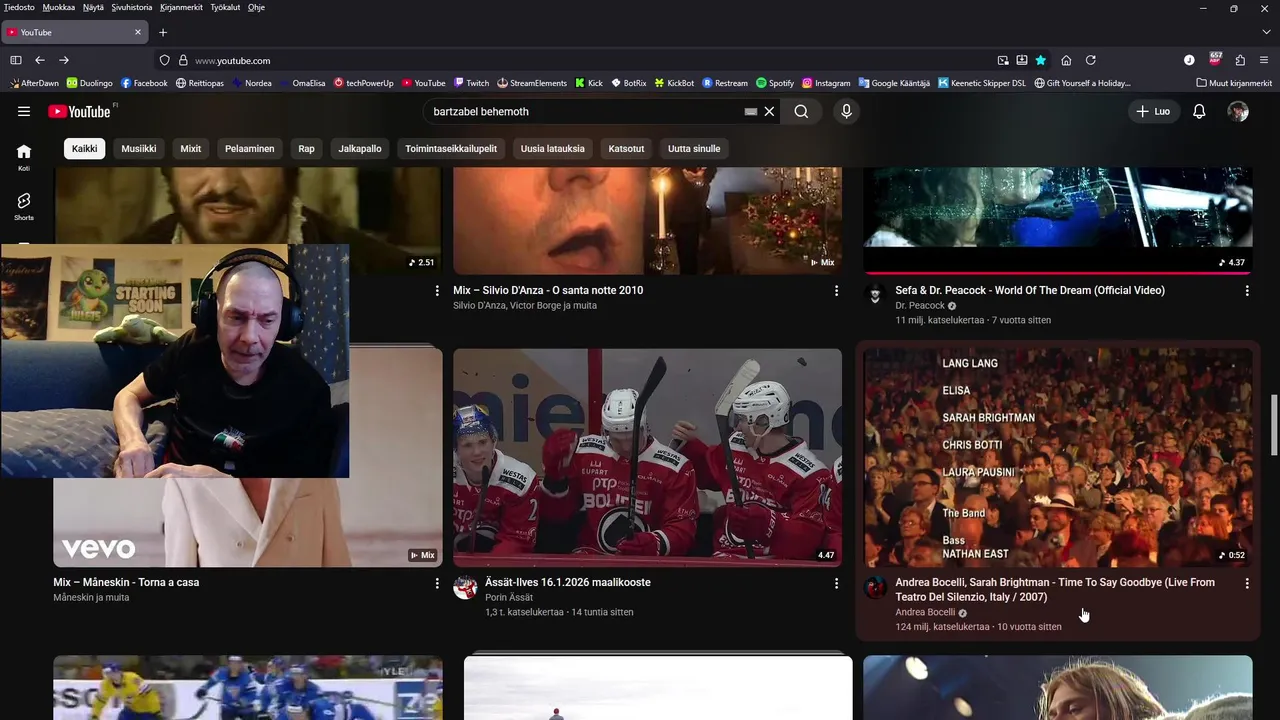1280x720 pixels.
Task: Select the Kaikki filter chip
Action: [85, 149]
